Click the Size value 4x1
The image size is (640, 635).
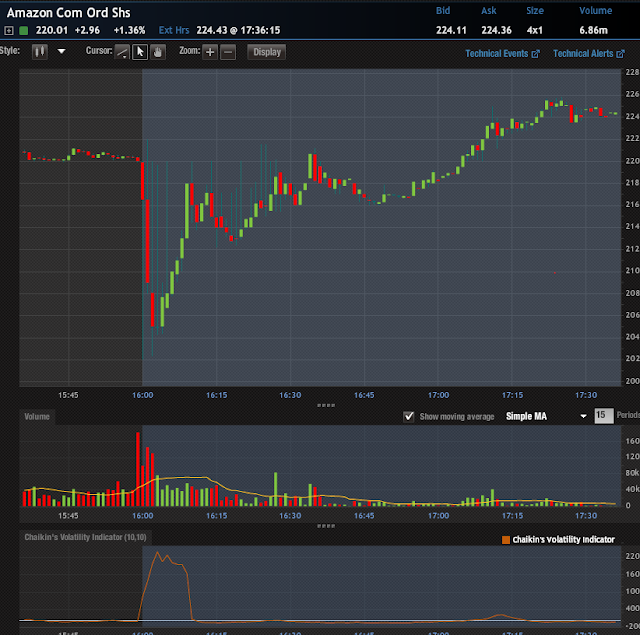click(535, 30)
